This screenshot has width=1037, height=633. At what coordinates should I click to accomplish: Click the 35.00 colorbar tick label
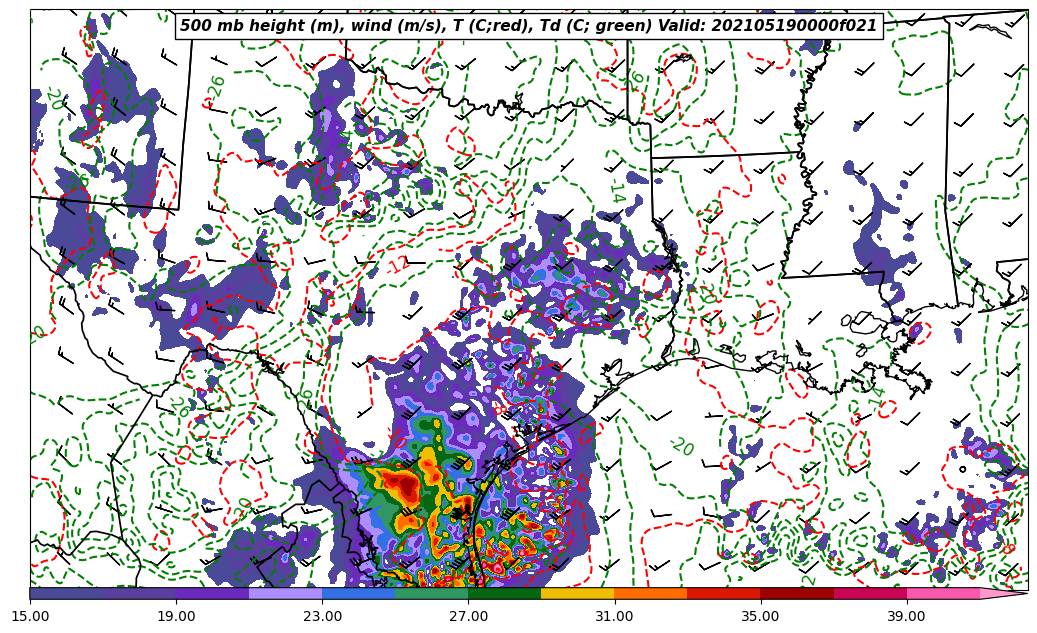(x=760, y=616)
